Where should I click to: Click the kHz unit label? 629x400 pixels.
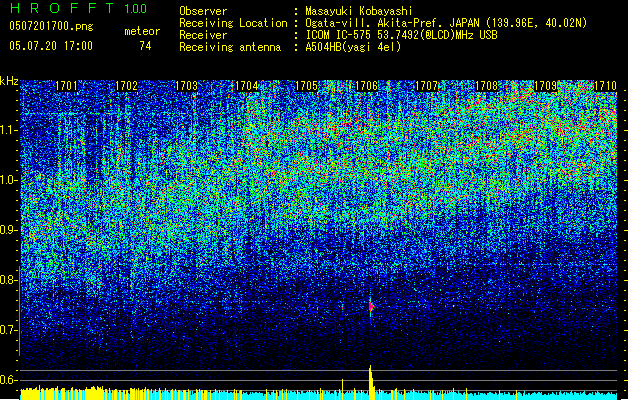tap(9, 81)
